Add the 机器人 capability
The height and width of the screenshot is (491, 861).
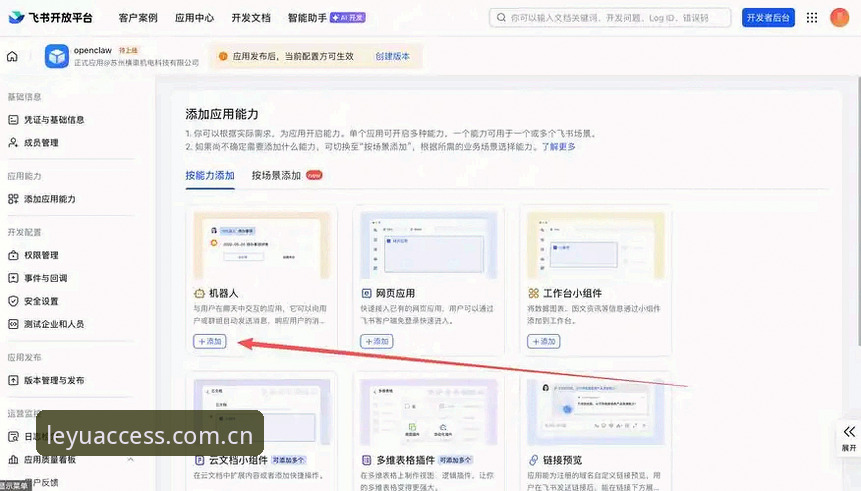point(210,341)
